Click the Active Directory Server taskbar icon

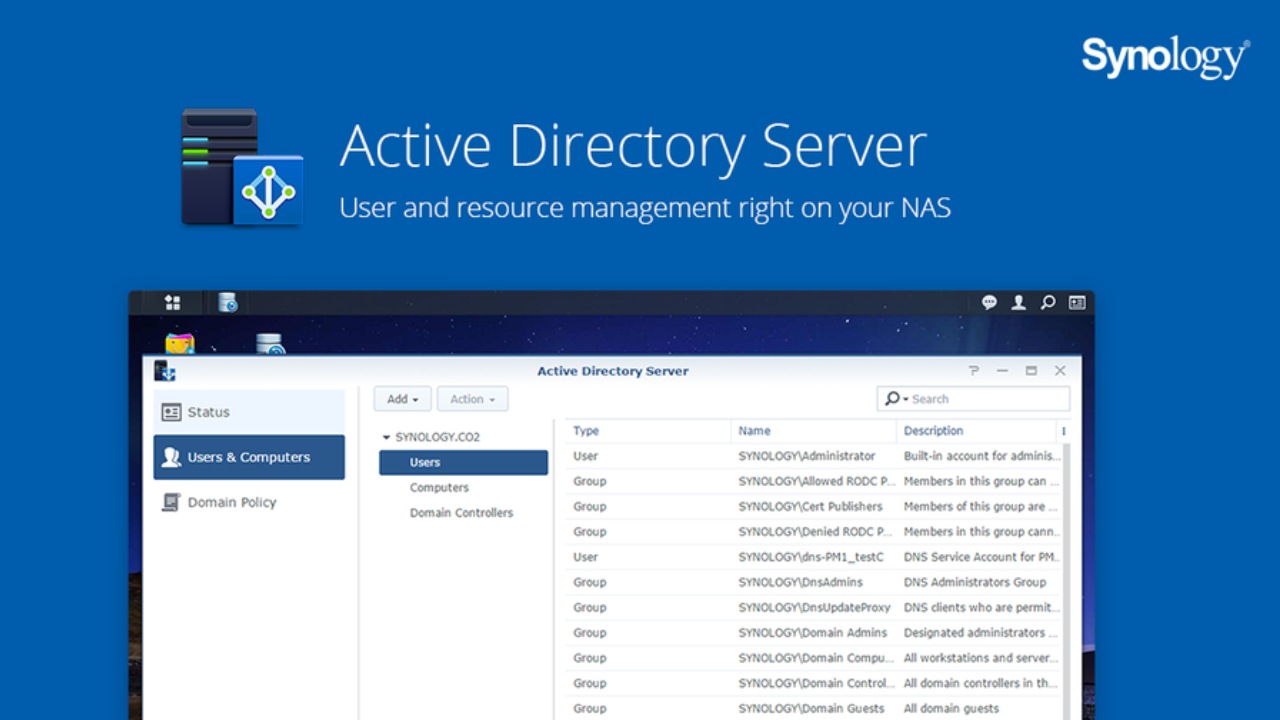[228, 302]
